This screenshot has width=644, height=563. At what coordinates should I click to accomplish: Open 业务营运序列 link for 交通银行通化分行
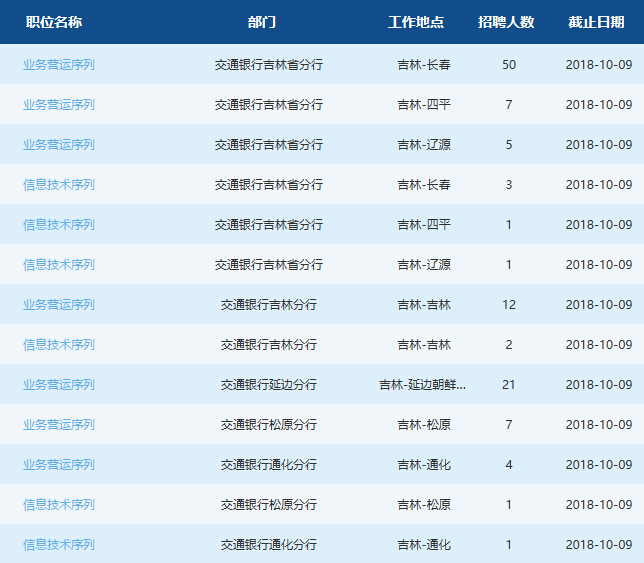(x=59, y=464)
